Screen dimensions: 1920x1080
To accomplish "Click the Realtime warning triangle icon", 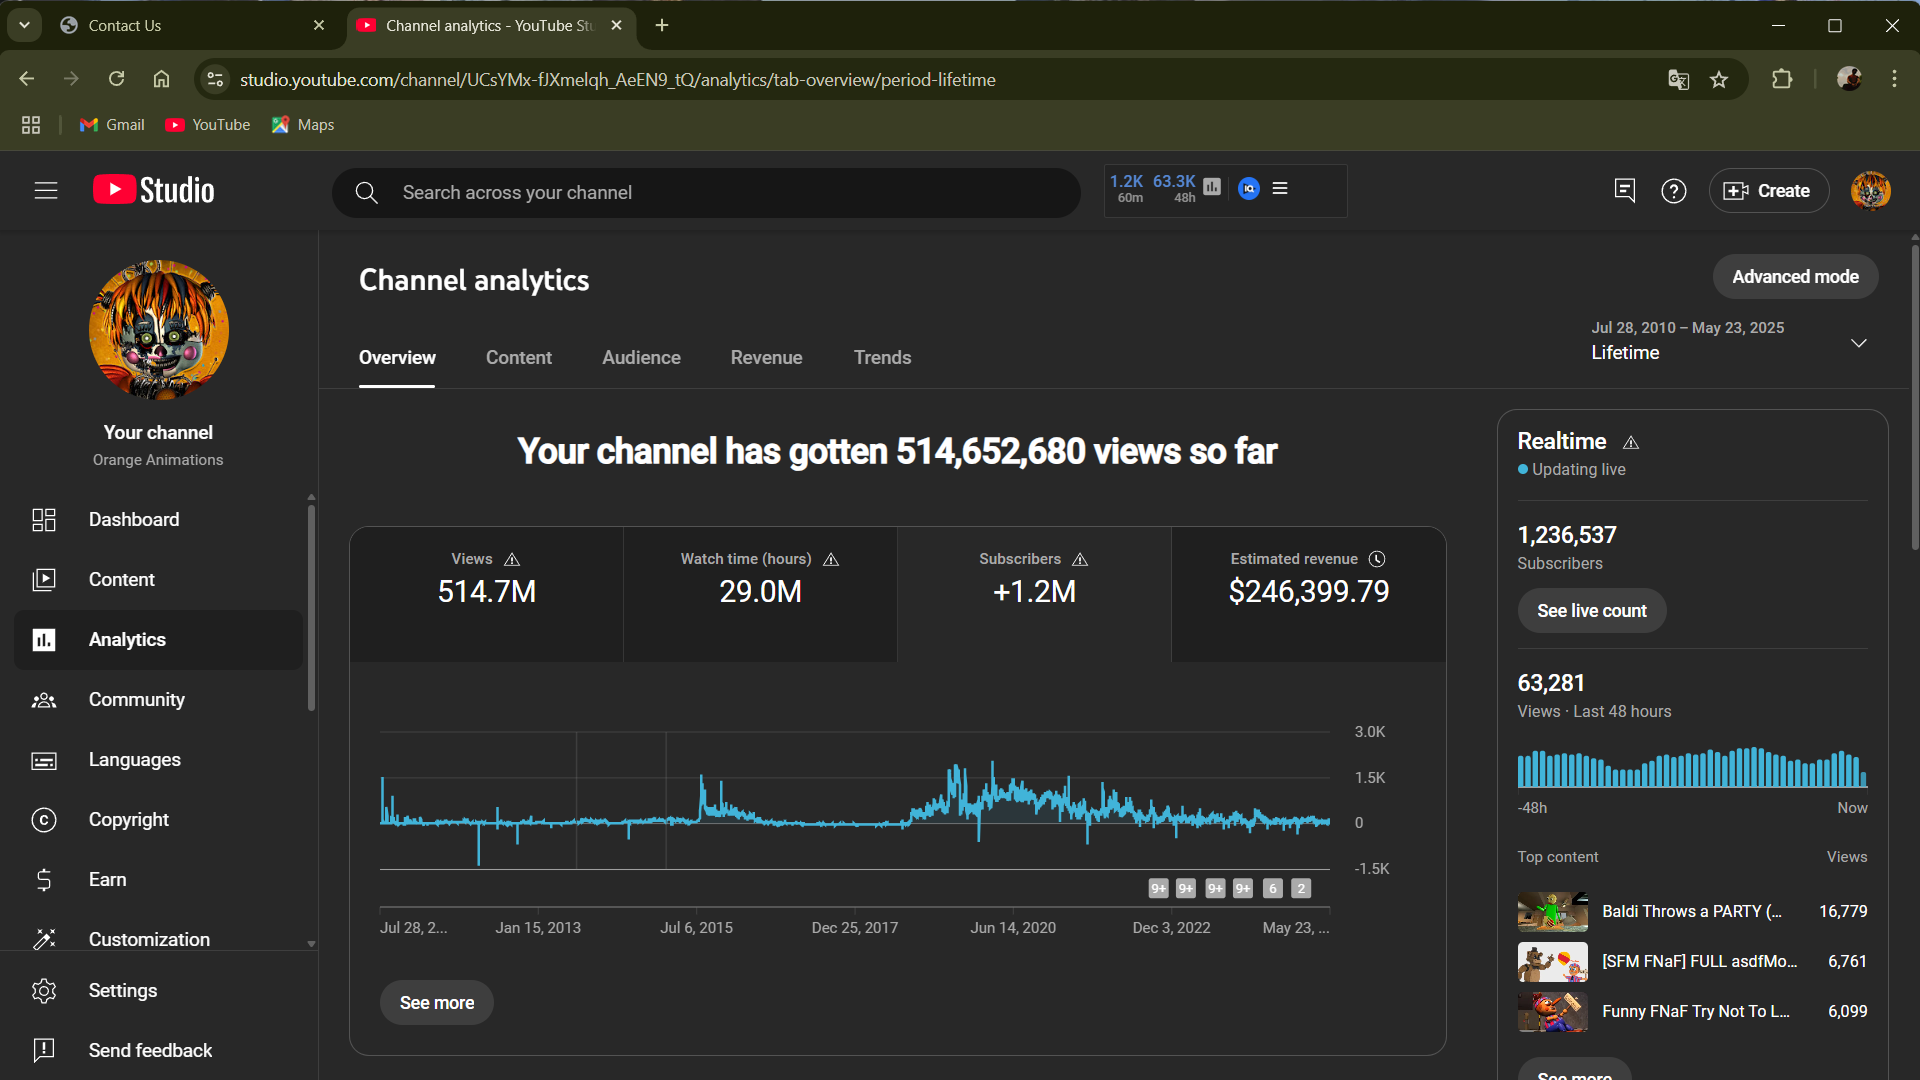I will (x=1631, y=442).
